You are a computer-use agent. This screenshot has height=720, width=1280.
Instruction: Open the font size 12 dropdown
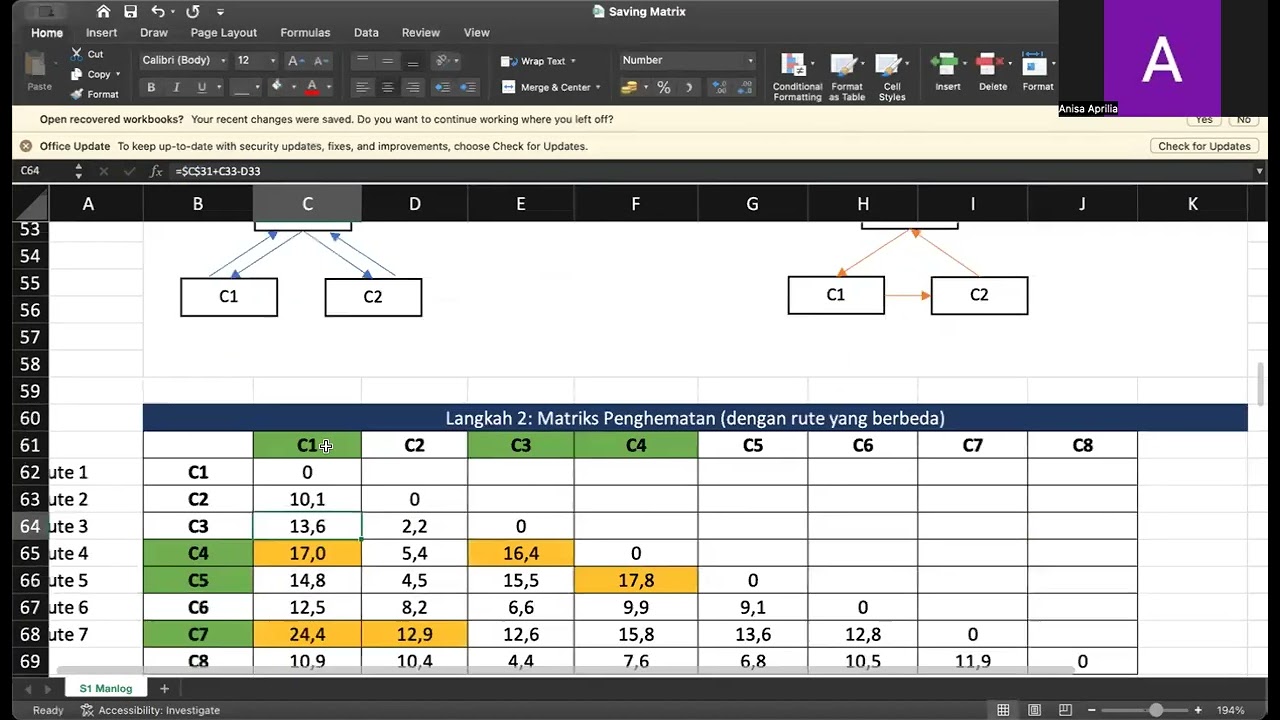point(255,60)
